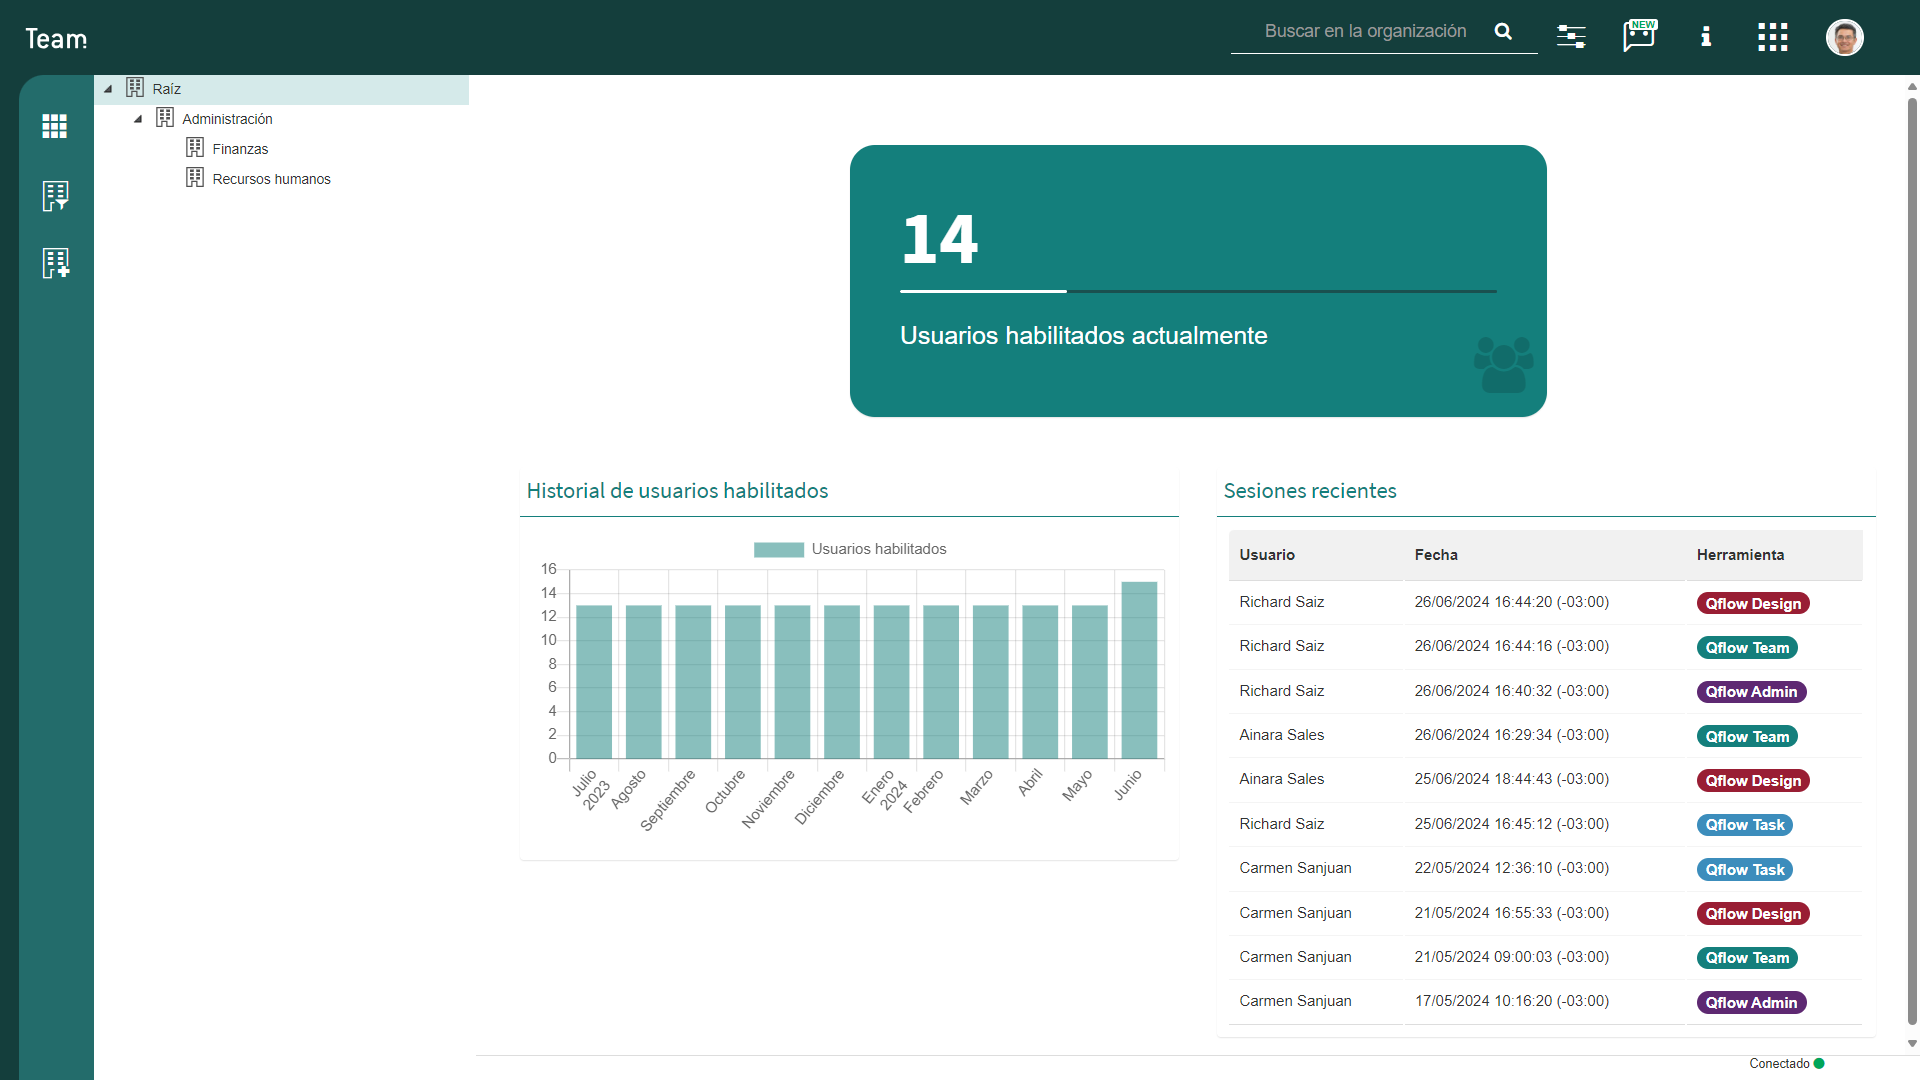Click the Enero 2024 bar in the chart
The width and height of the screenshot is (1920, 1080).
891,682
